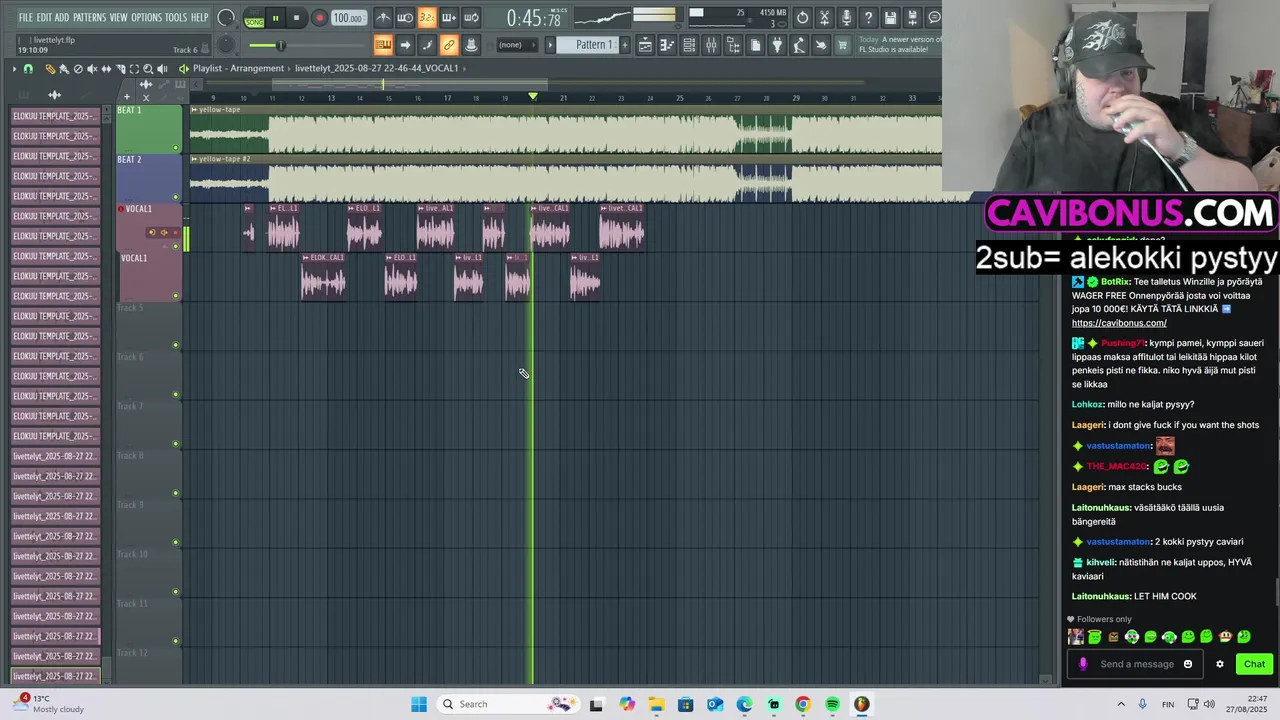This screenshot has height=720, width=1280.
Task: Open the pattern selector arrow
Action: [x=550, y=45]
